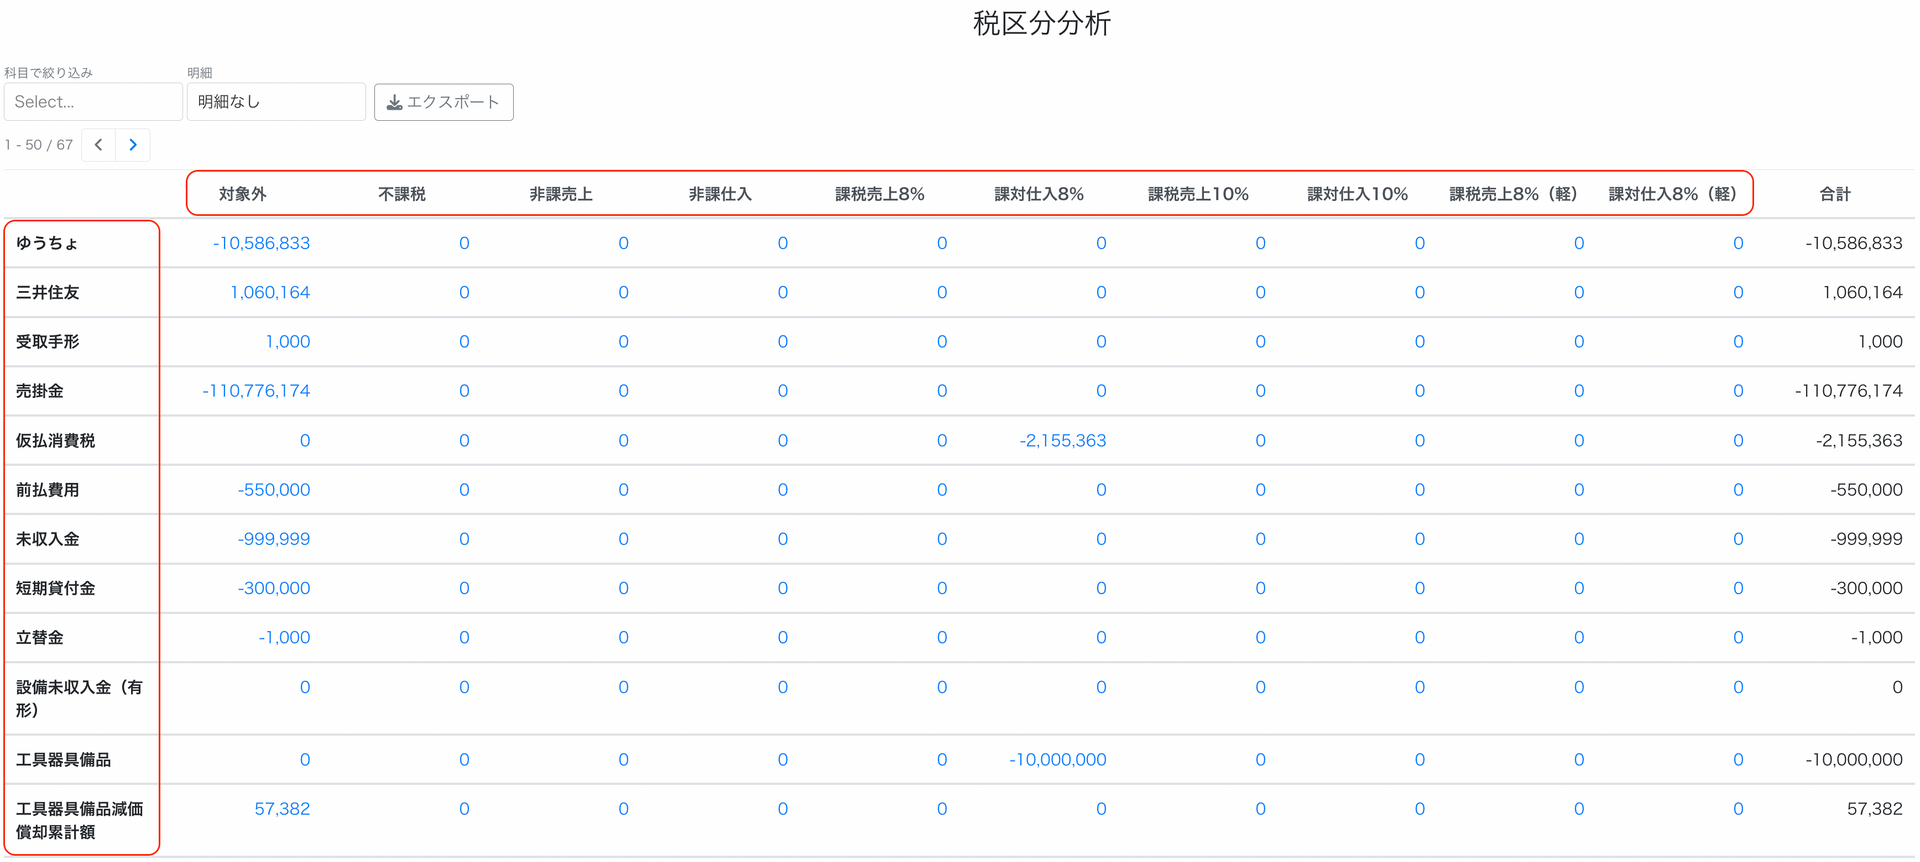The width and height of the screenshot is (1920, 862).
Task: Go to the previous page of results
Action: pyautogui.click(x=98, y=145)
